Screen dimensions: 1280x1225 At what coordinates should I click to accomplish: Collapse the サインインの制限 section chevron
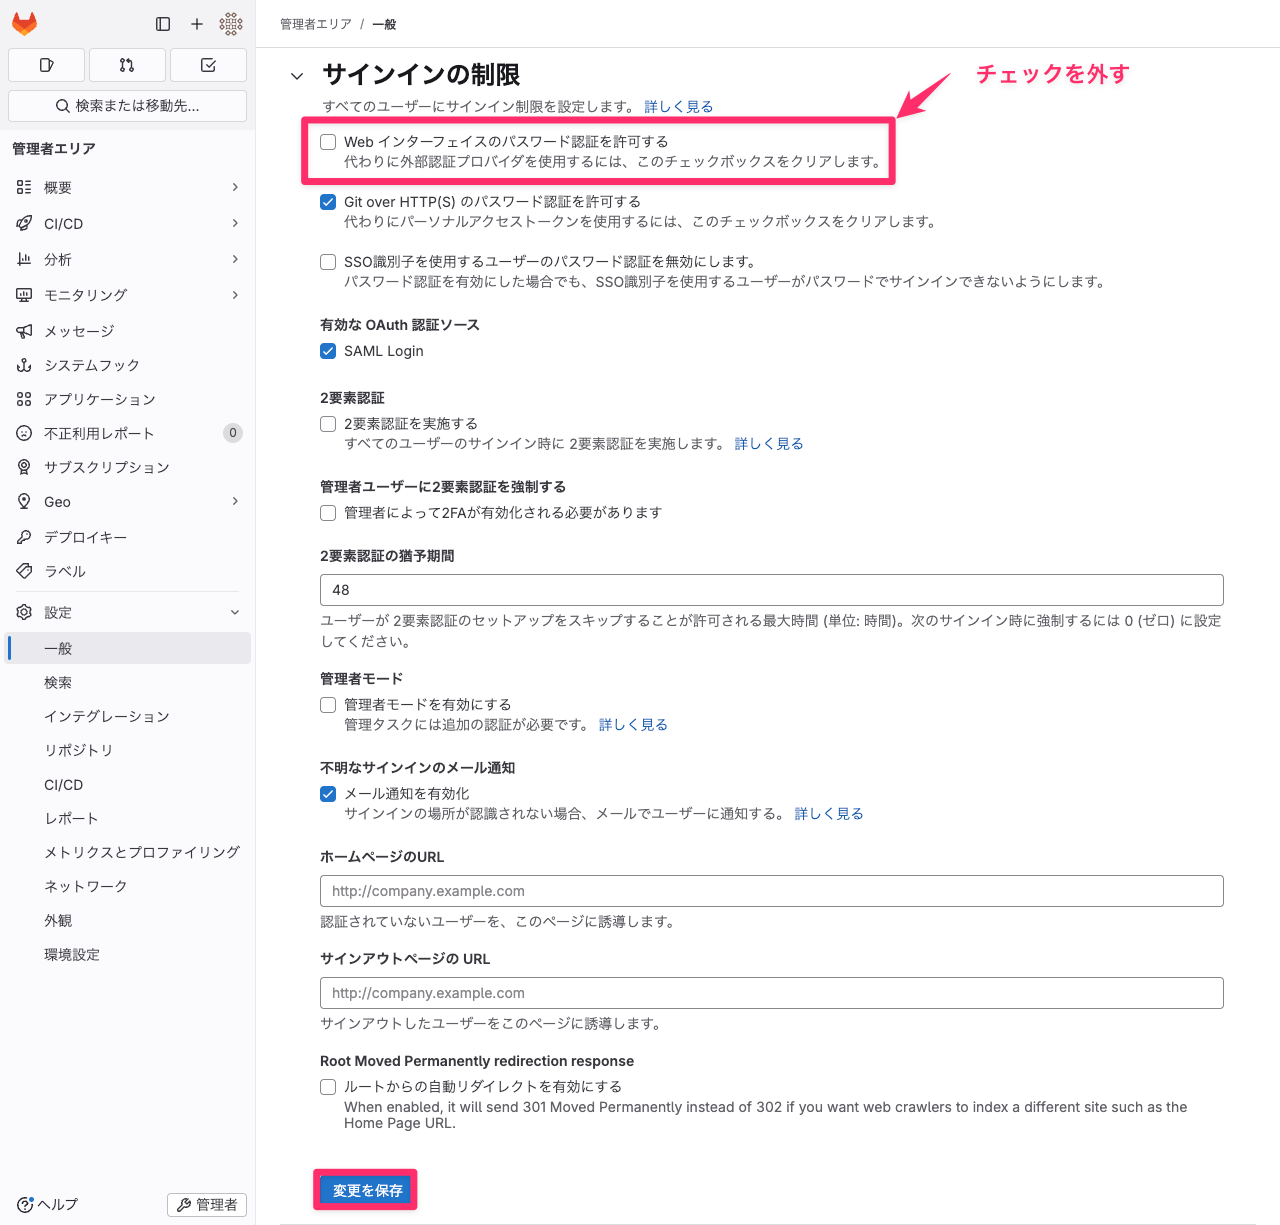(x=297, y=76)
